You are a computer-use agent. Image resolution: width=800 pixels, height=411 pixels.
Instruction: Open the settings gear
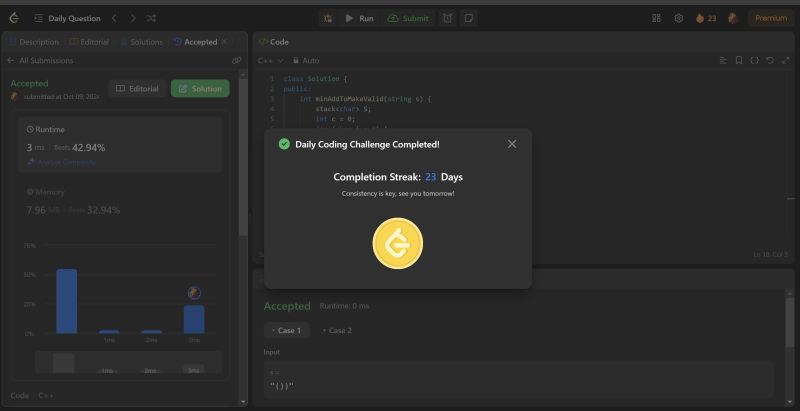pyautogui.click(x=679, y=18)
